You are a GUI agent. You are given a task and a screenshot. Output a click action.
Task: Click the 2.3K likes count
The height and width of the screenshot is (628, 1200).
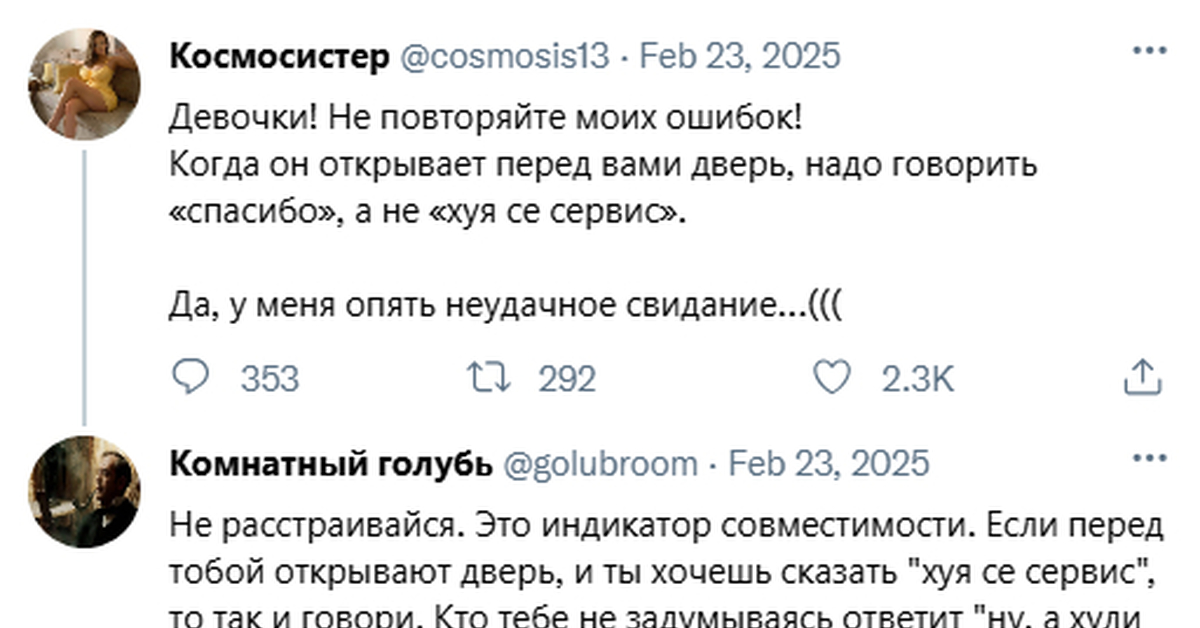917,378
